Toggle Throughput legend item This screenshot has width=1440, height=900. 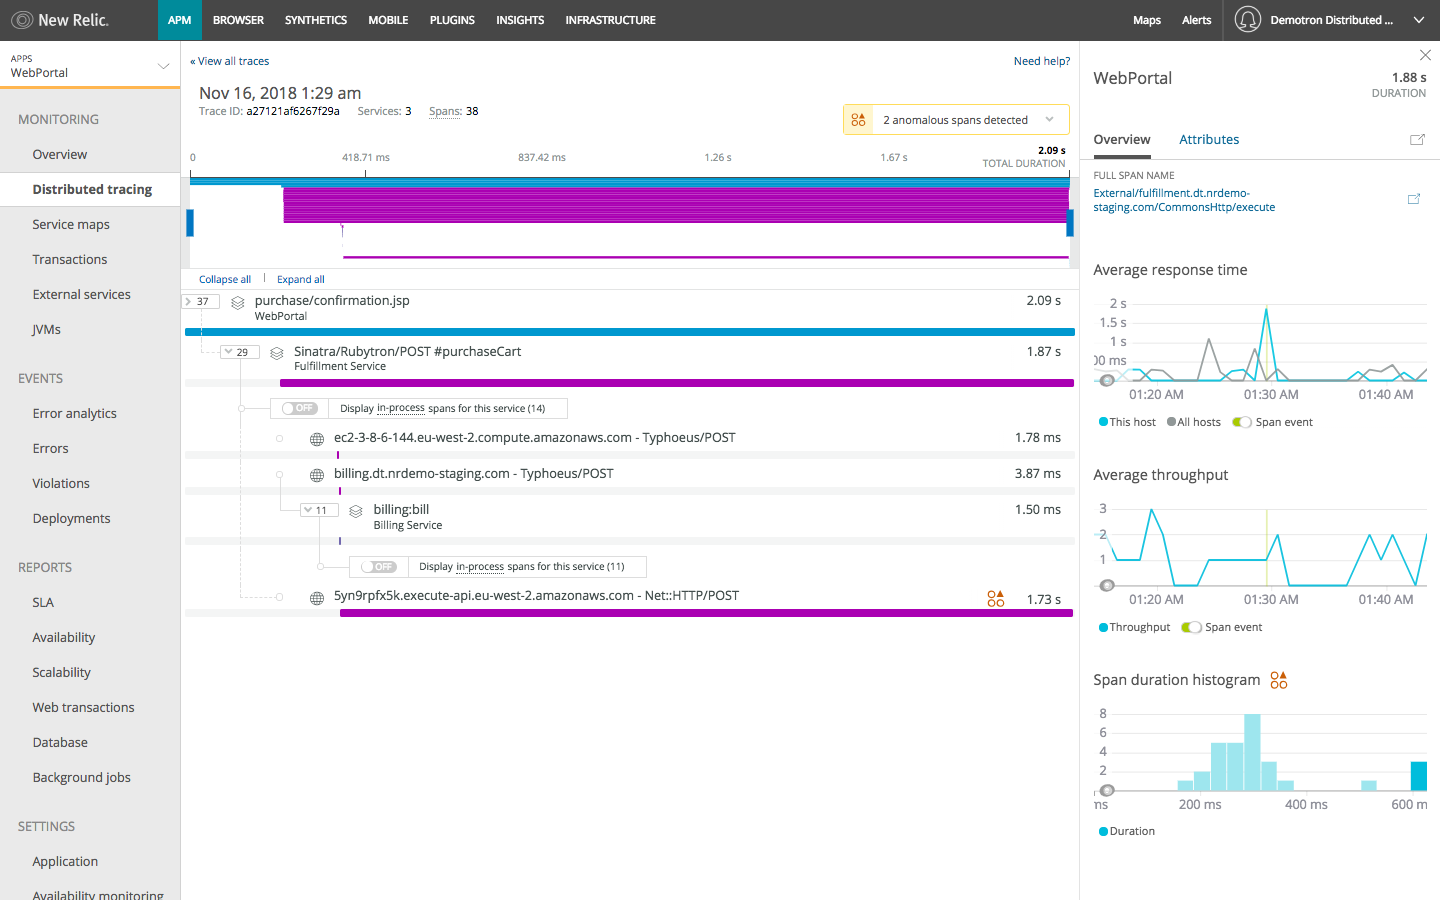(1134, 627)
